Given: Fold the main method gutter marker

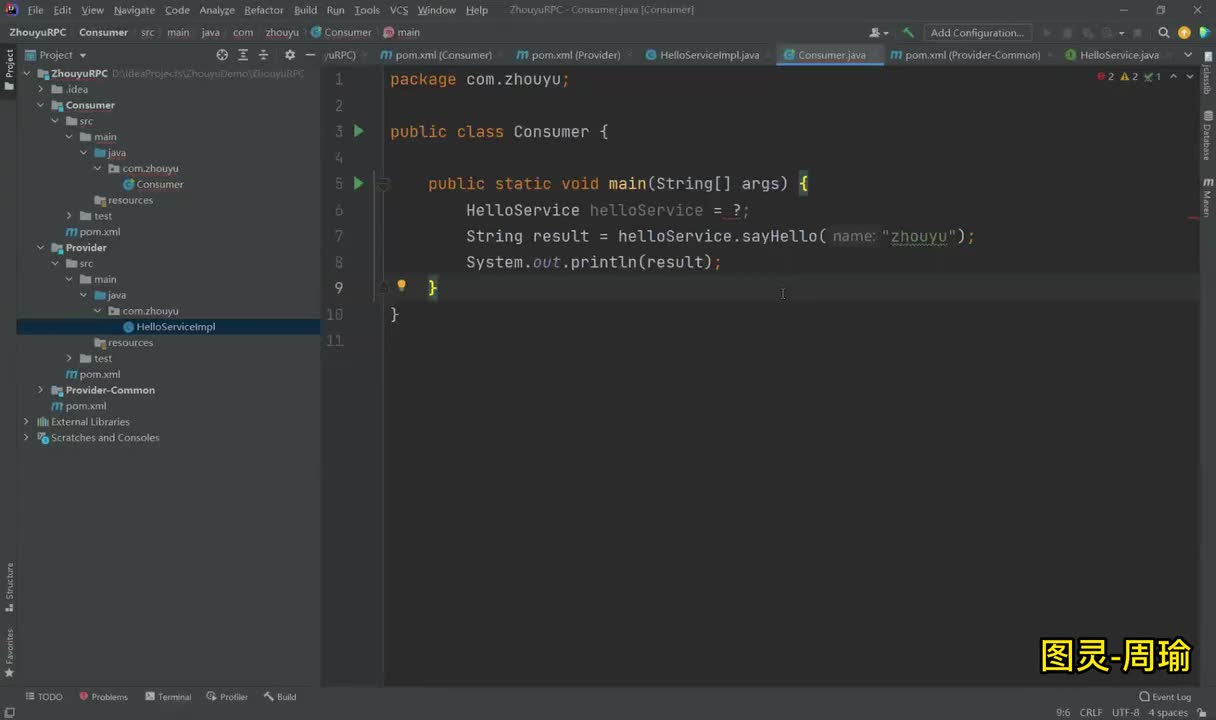Looking at the screenshot, I should (383, 184).
